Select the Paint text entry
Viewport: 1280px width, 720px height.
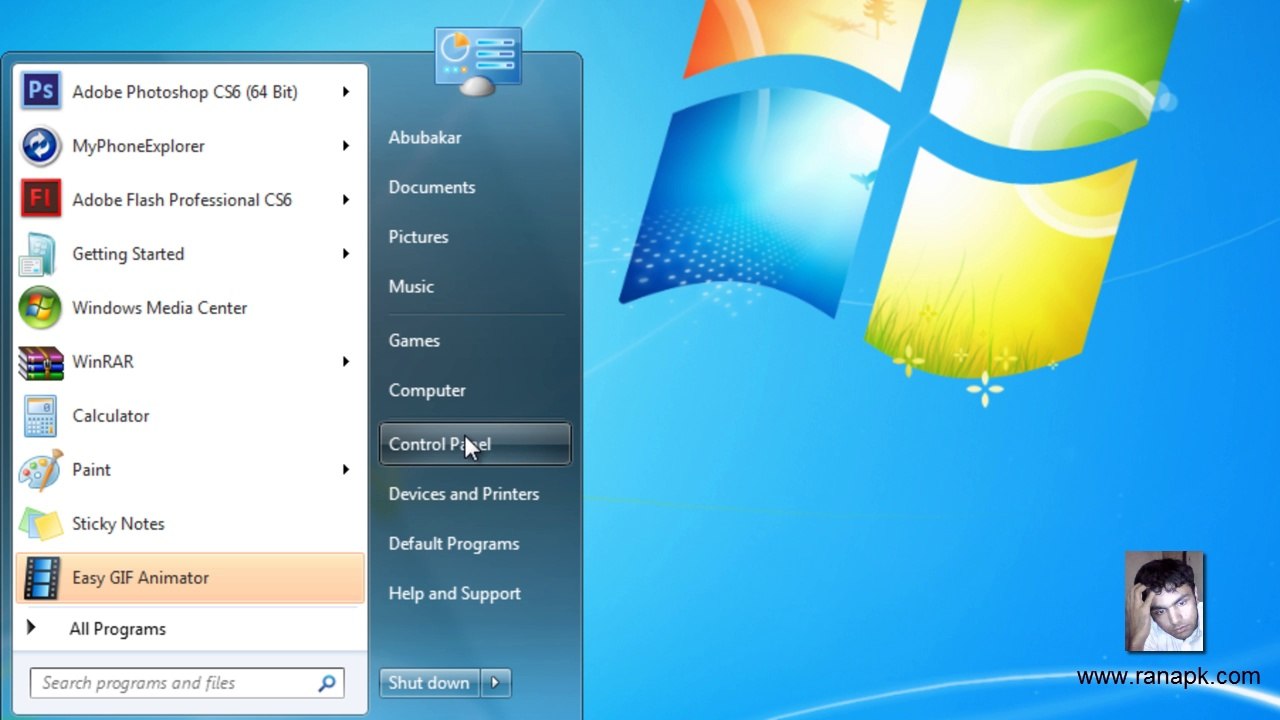click(92, 470)
